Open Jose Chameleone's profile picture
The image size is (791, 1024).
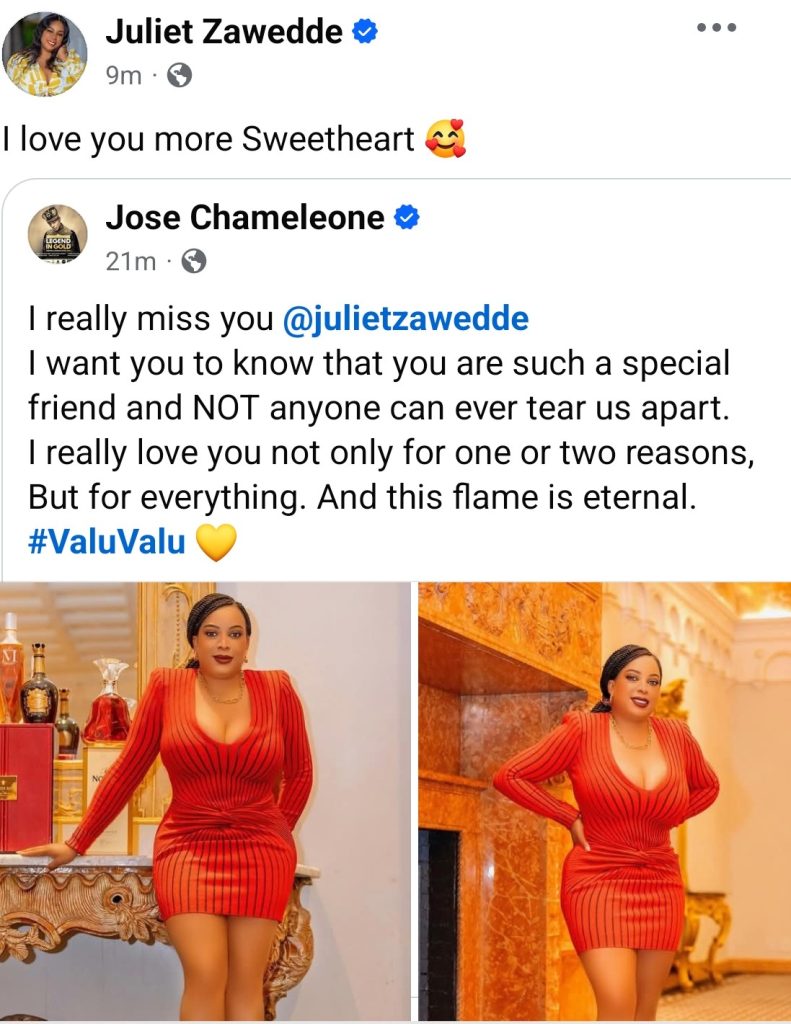click(57, 234)
